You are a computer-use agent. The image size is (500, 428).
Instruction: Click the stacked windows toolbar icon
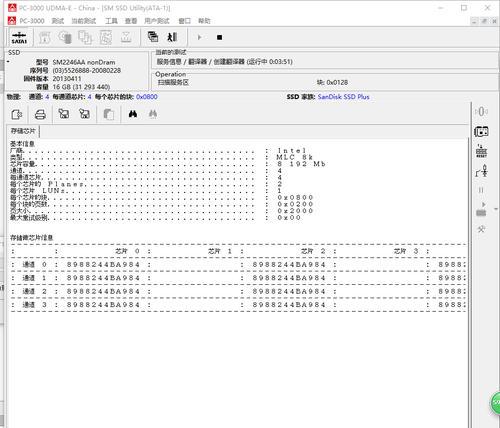coord(153,37)
